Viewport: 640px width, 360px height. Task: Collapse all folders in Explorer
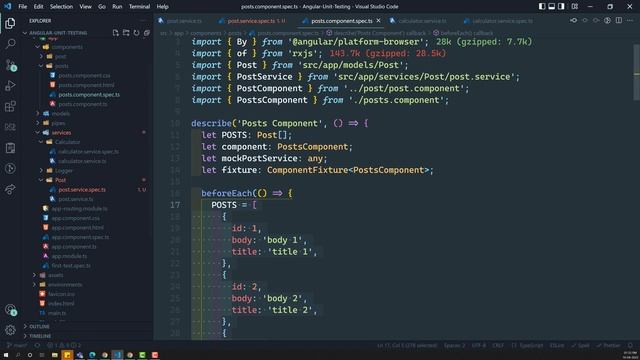147,33
